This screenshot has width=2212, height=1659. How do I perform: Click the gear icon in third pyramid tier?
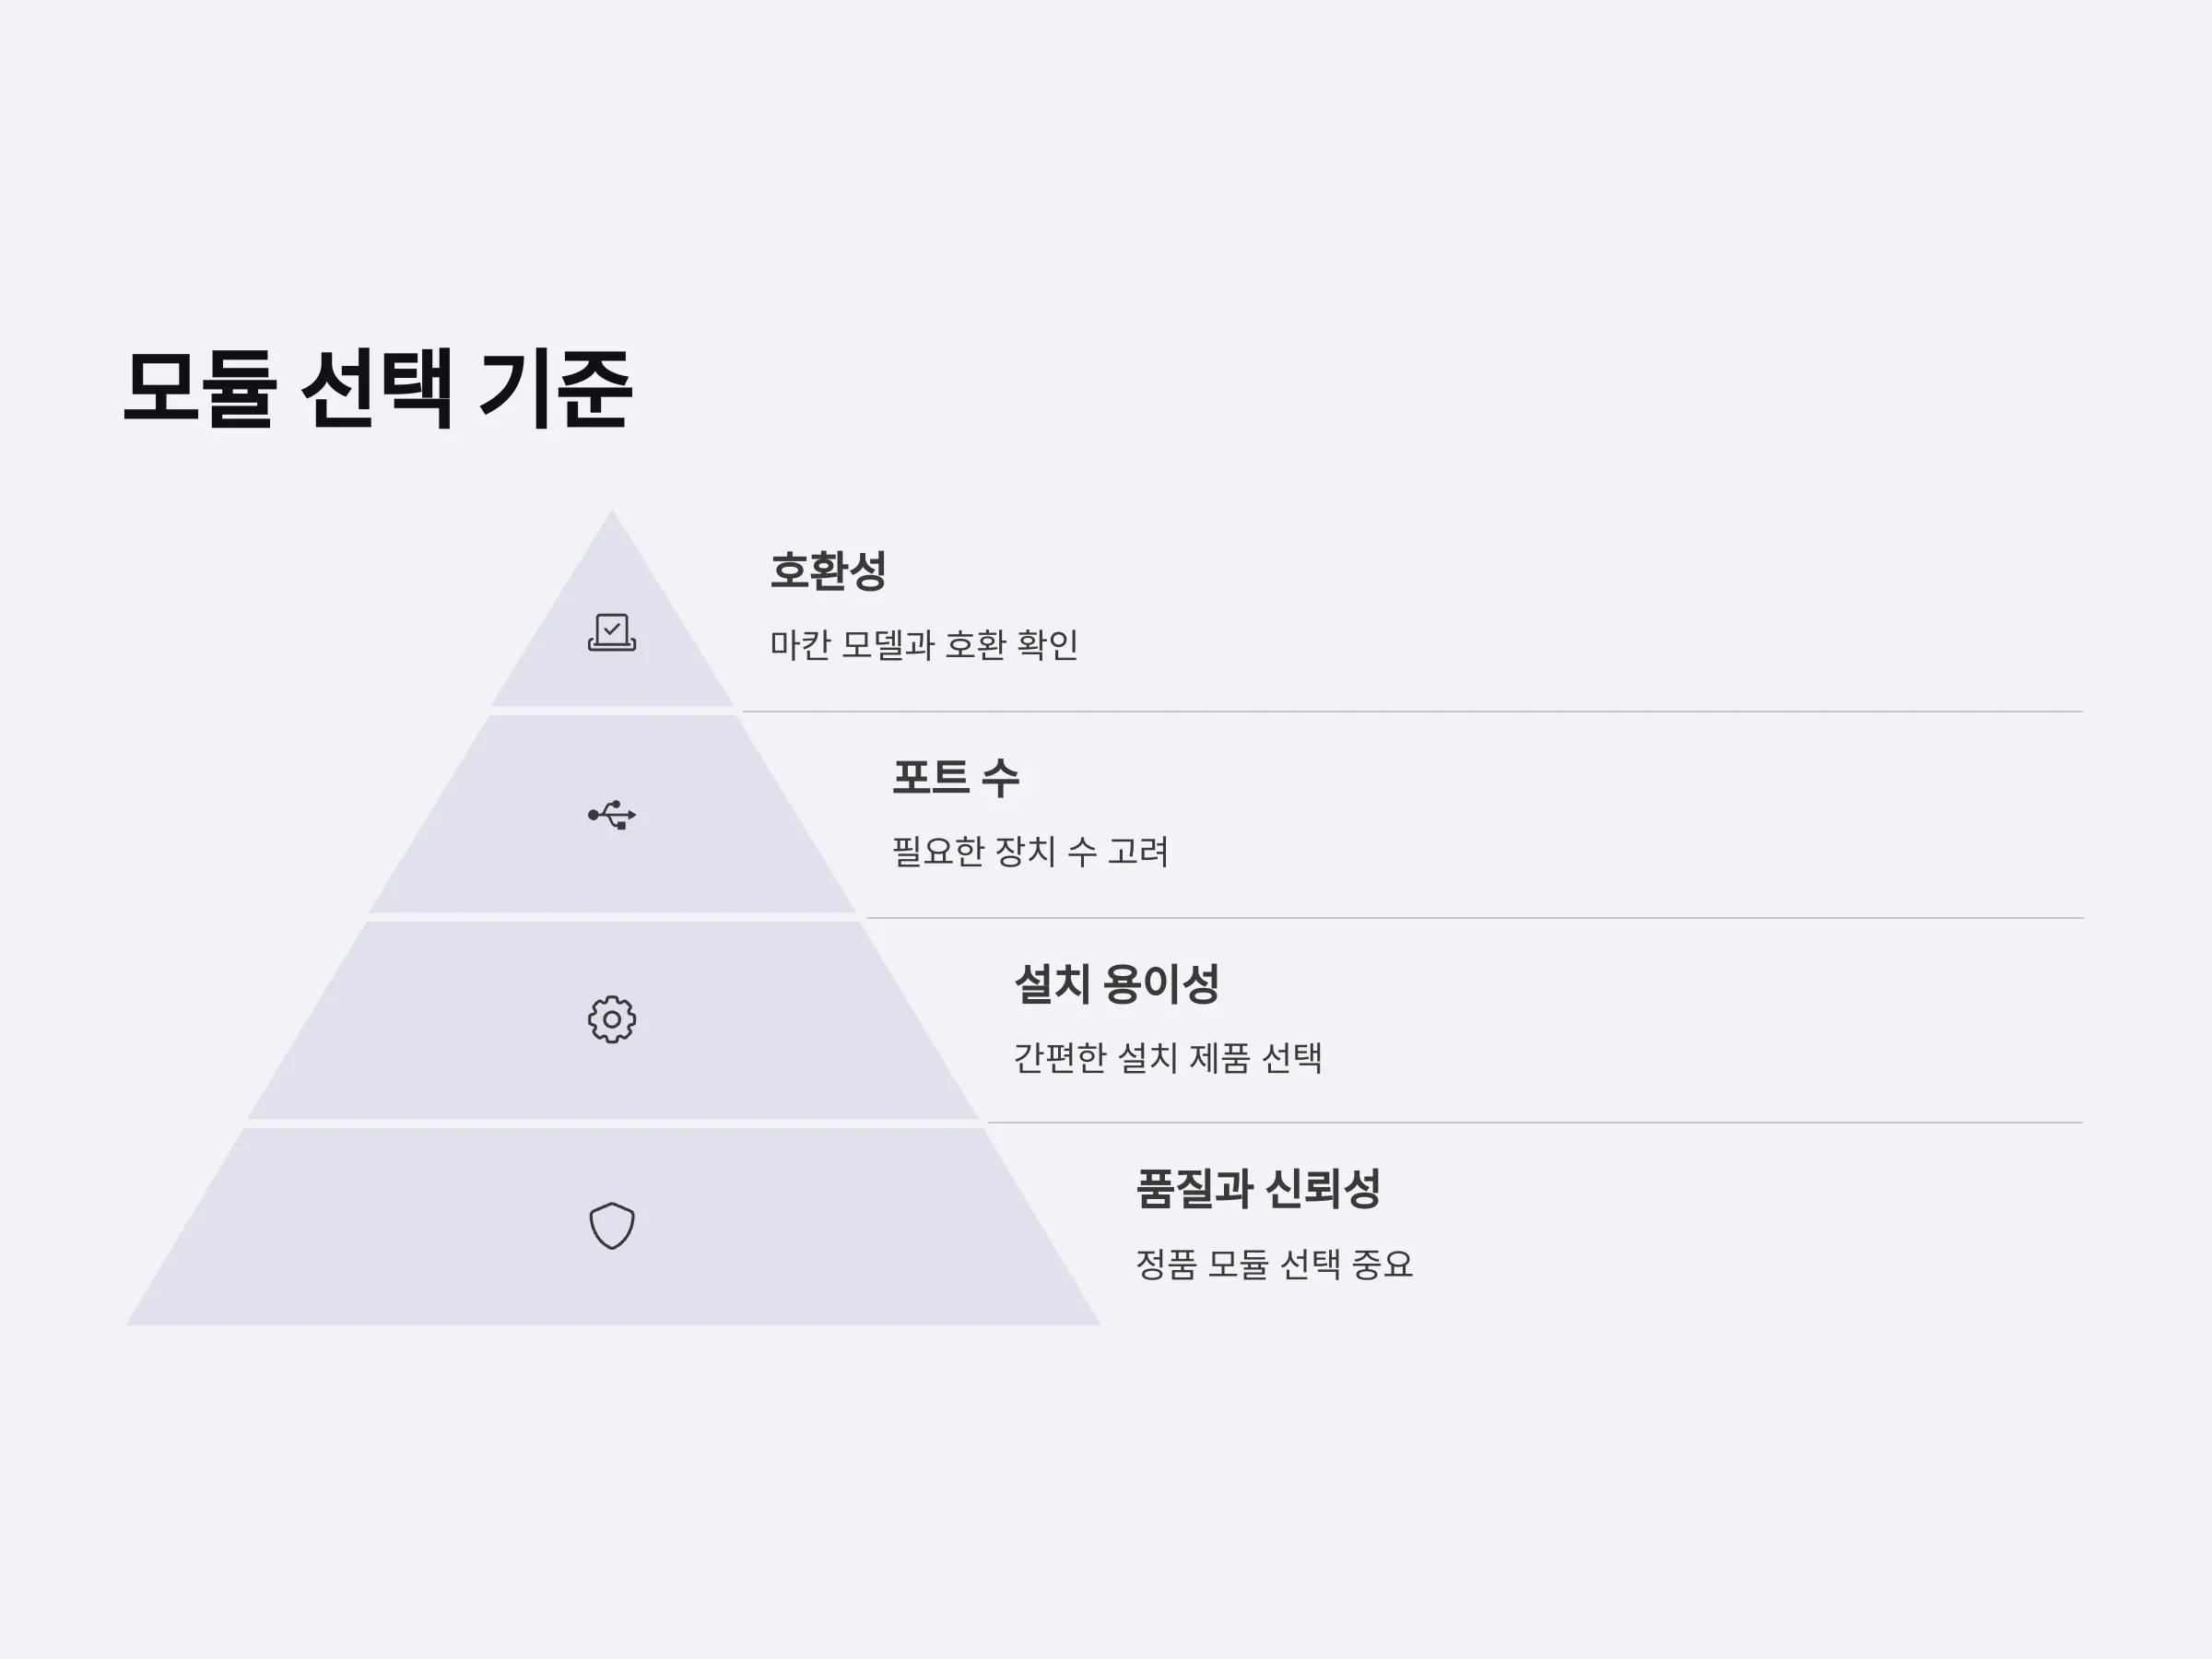click(612, 1019)
